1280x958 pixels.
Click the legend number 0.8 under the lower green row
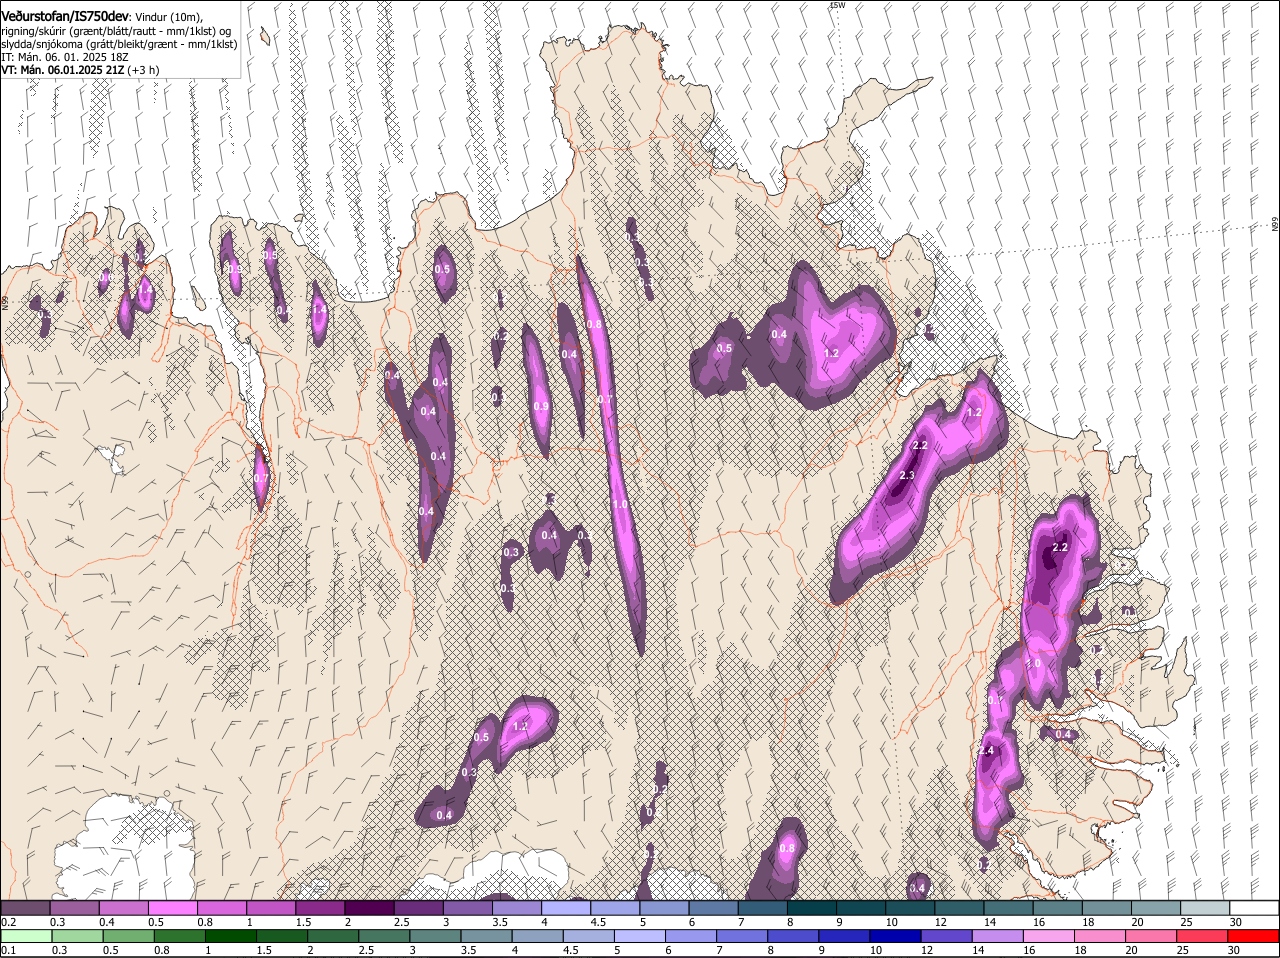(x=161, y=950)
